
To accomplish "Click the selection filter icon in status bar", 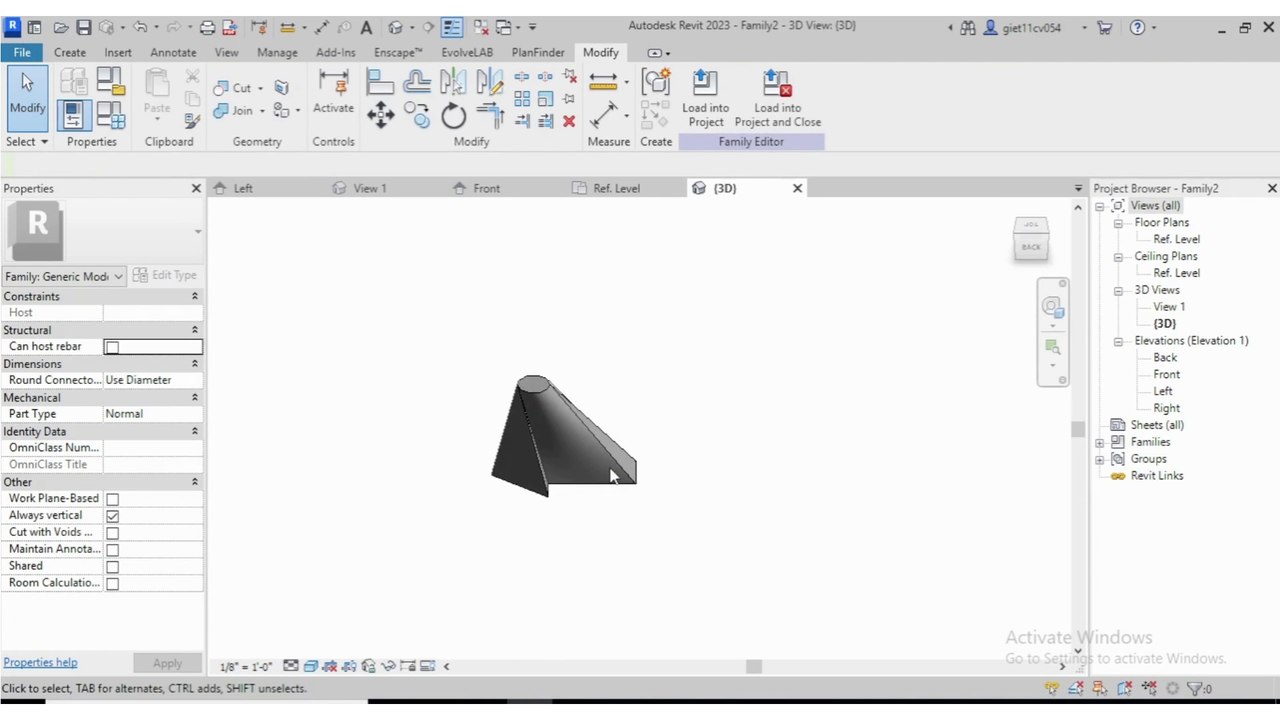I will [x=1194, y=689].
